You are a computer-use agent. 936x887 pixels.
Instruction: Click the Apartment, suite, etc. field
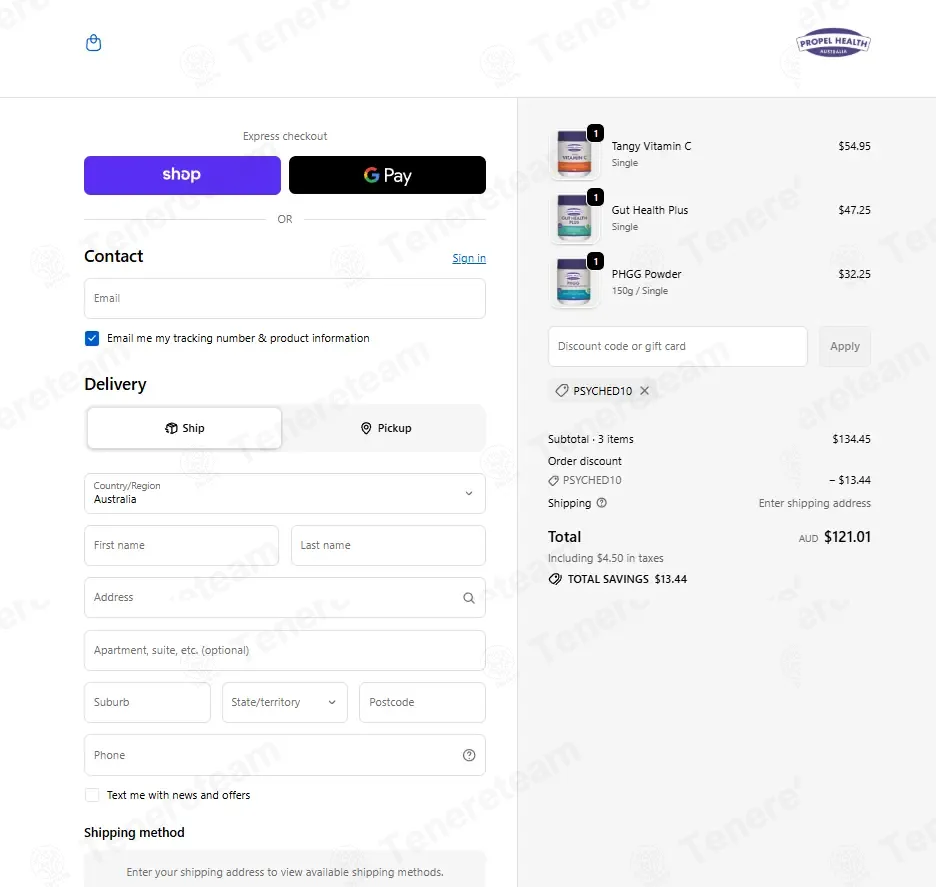(285, 650)
